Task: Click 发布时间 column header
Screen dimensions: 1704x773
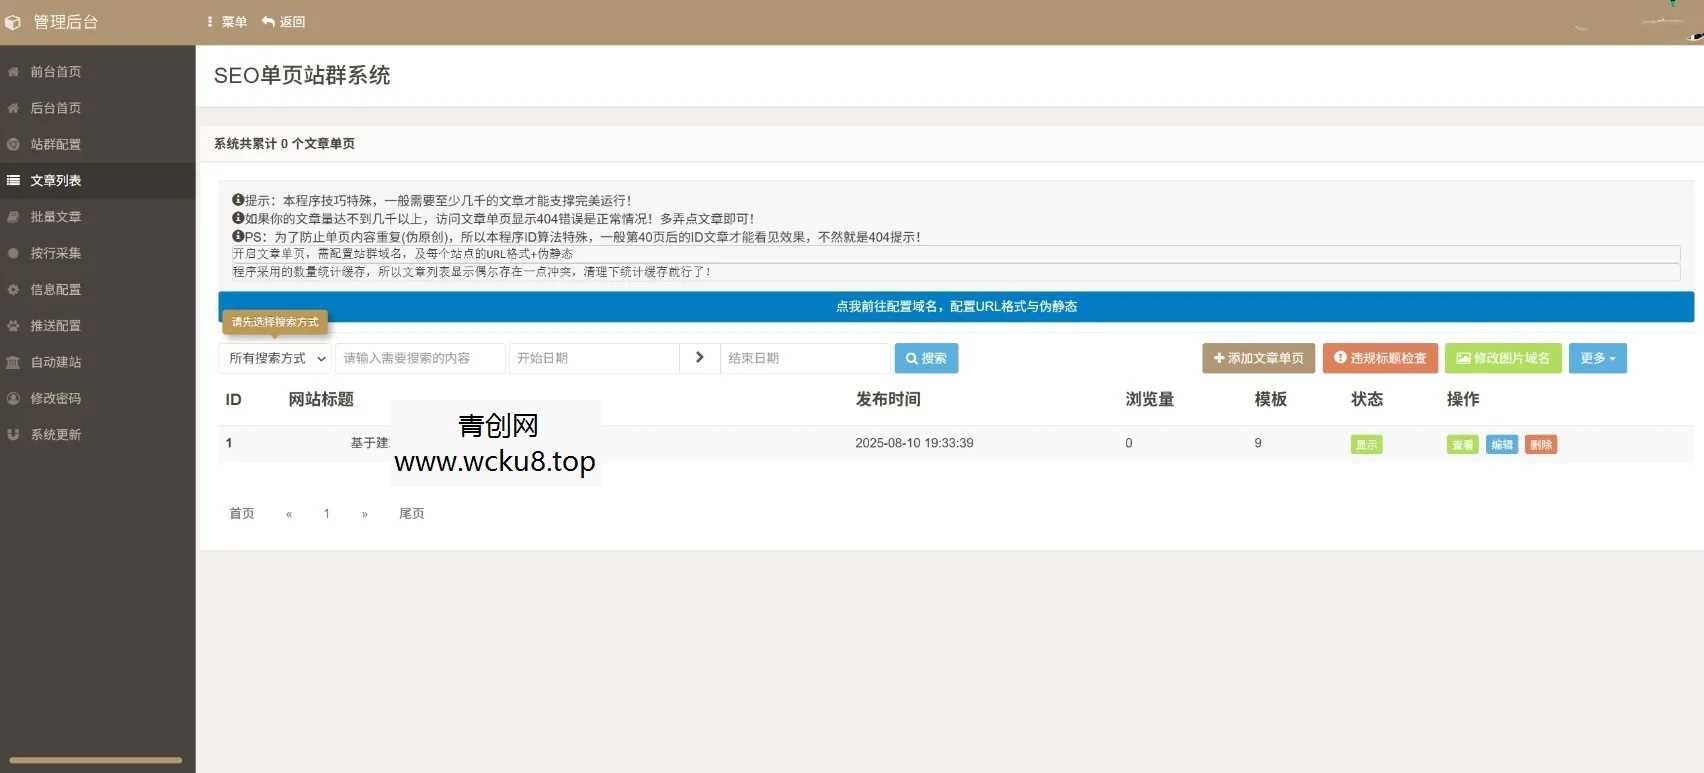Action: click(888, 399)
